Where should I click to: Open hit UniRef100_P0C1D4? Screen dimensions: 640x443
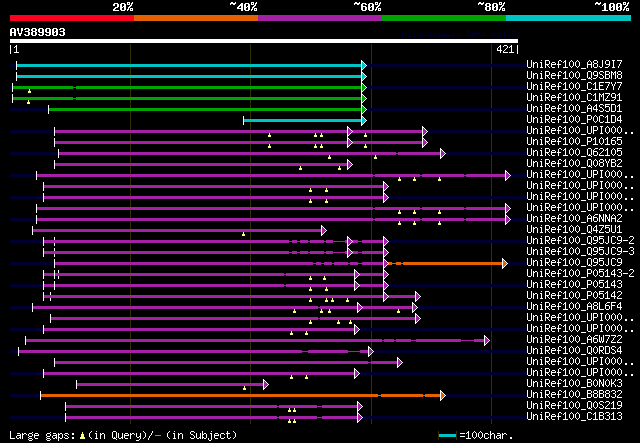pos(574,119)
